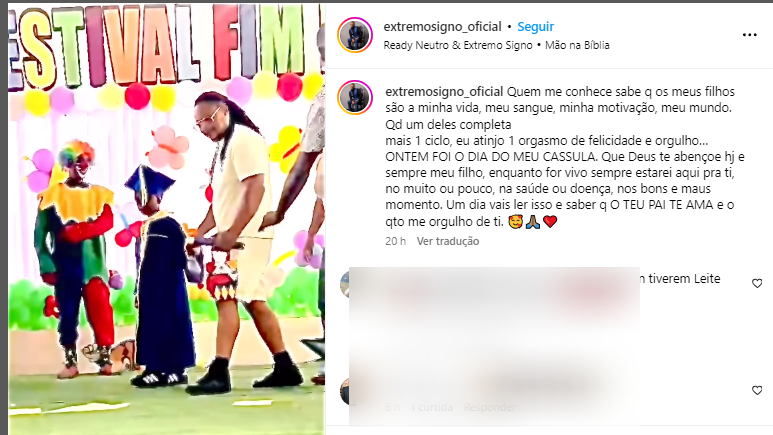Image resolution: width=773 pixels, height=435 pixels.
Task: Open the three-dot more options menu
Action: [x=749, y=35]
